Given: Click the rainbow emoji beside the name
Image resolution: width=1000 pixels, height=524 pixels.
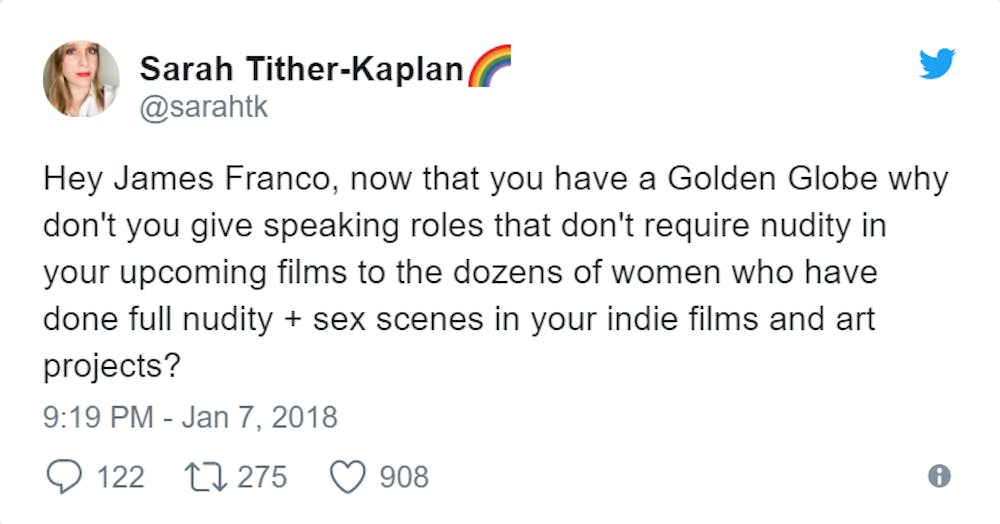Looking at the screenshot, I should (x=488, y=66).
